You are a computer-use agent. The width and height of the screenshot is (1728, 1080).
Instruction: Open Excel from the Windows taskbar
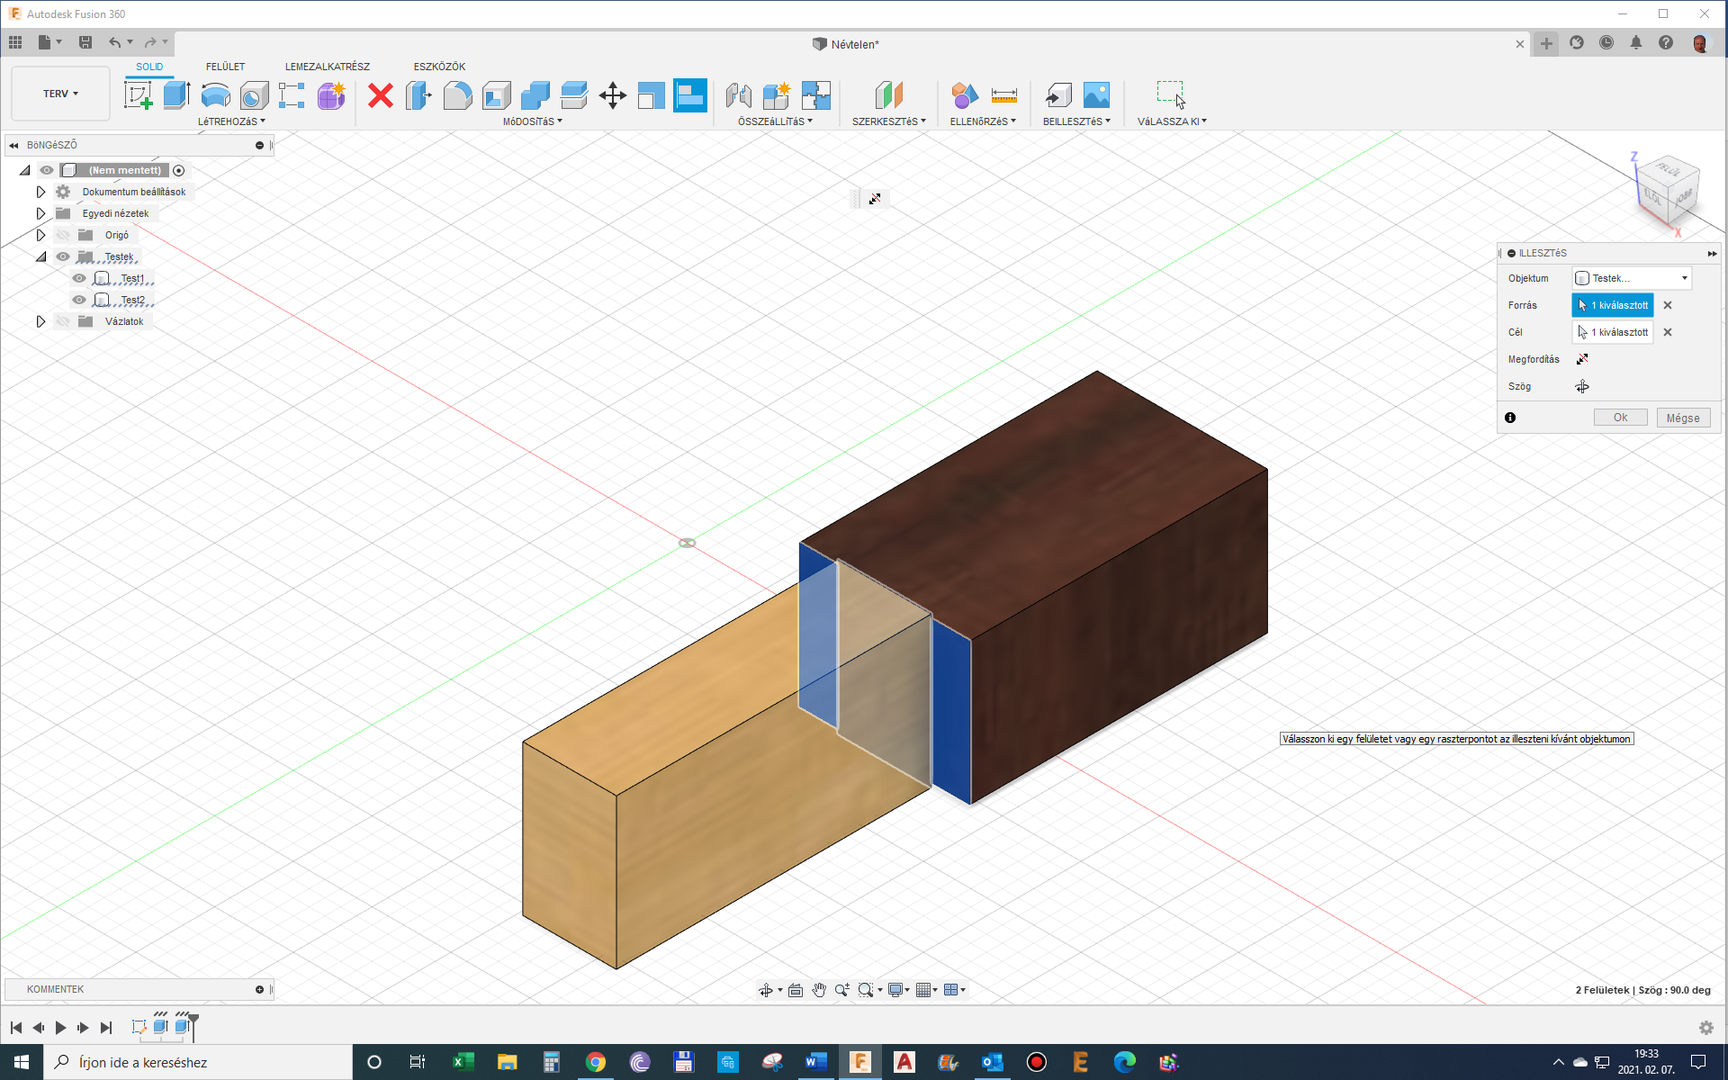463,1062
